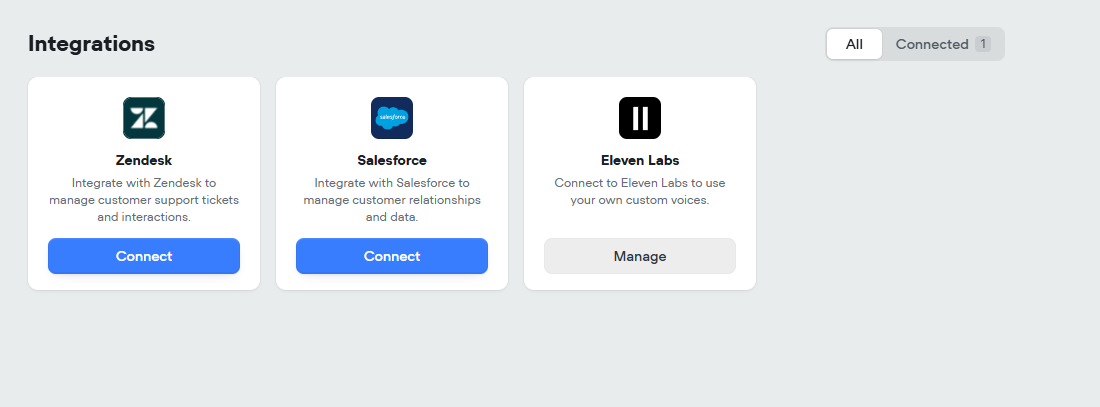
Task: Click the Zendesk support tickets description
Action: [144, 200]
